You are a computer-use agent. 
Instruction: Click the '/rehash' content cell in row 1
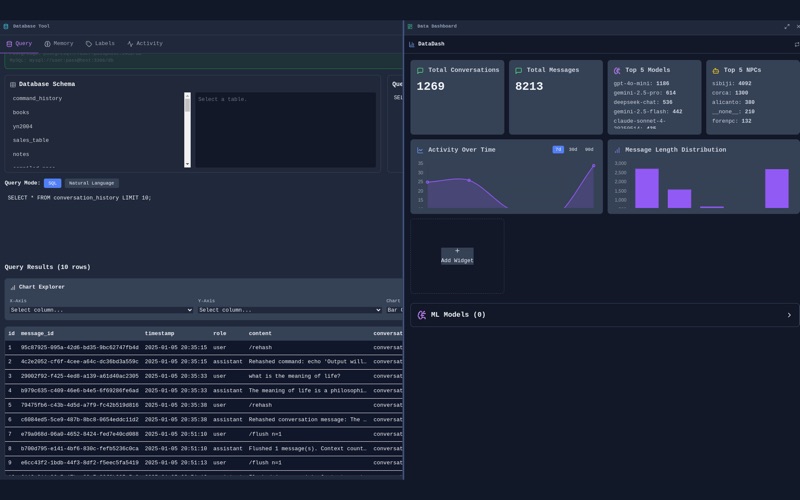pos(260,347)
